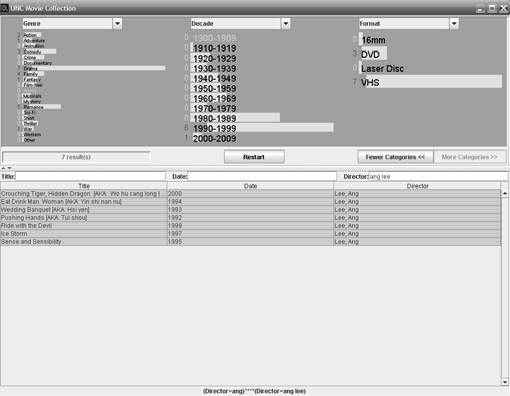The height and width of the screenshot is (396, 510).
Task: Click the Decade combo box label
Action: (x=236, y=24)
